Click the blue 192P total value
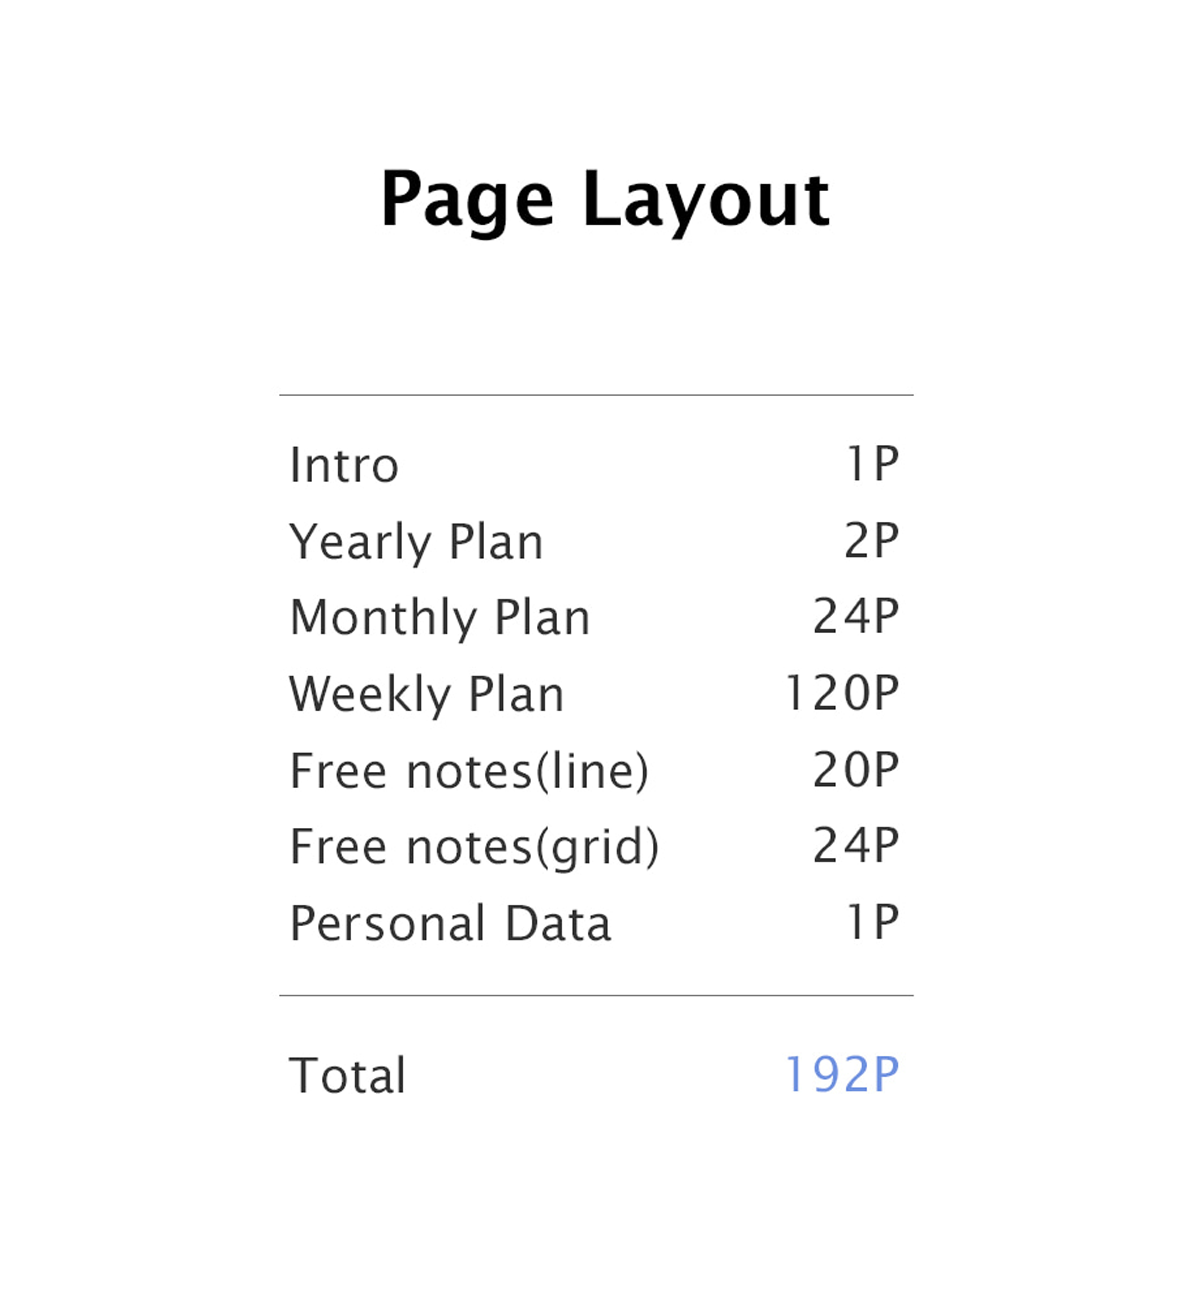Viewport: 1200px width, 1293px height. (x=842, y=1075)
